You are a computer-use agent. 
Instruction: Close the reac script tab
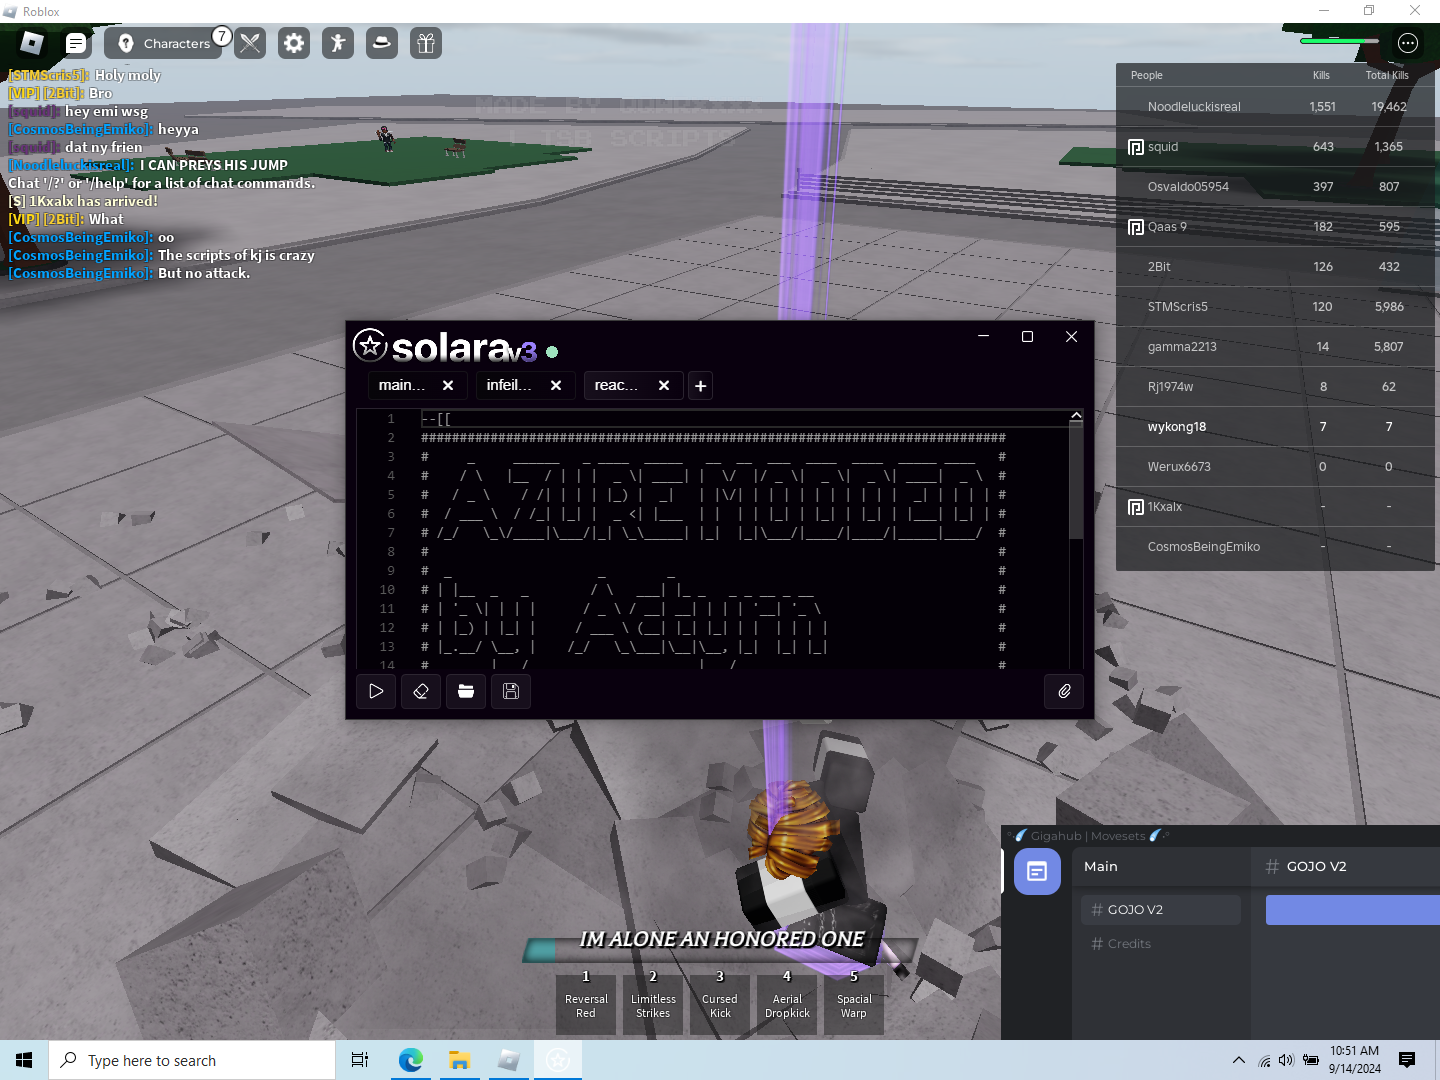664,385
